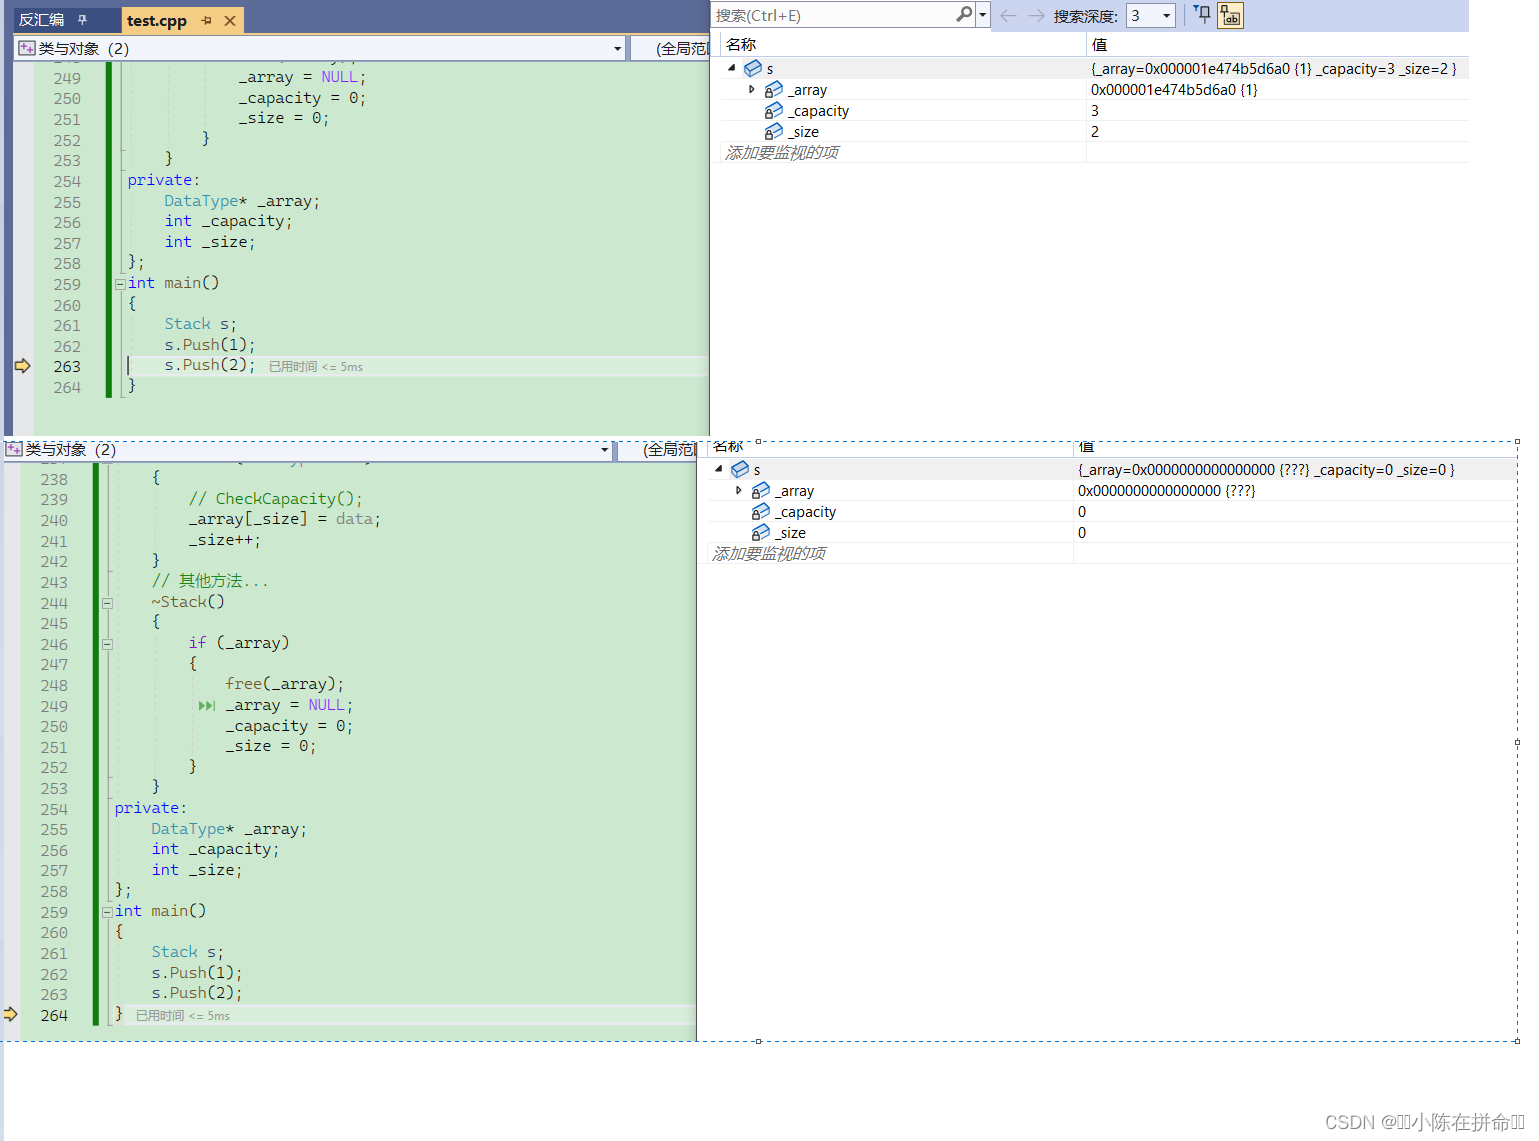Image resolution: width=1539 pixels, height=1141 pixels.
Task: Click the search magnifier icon
Action: click(x=964, y=15)
